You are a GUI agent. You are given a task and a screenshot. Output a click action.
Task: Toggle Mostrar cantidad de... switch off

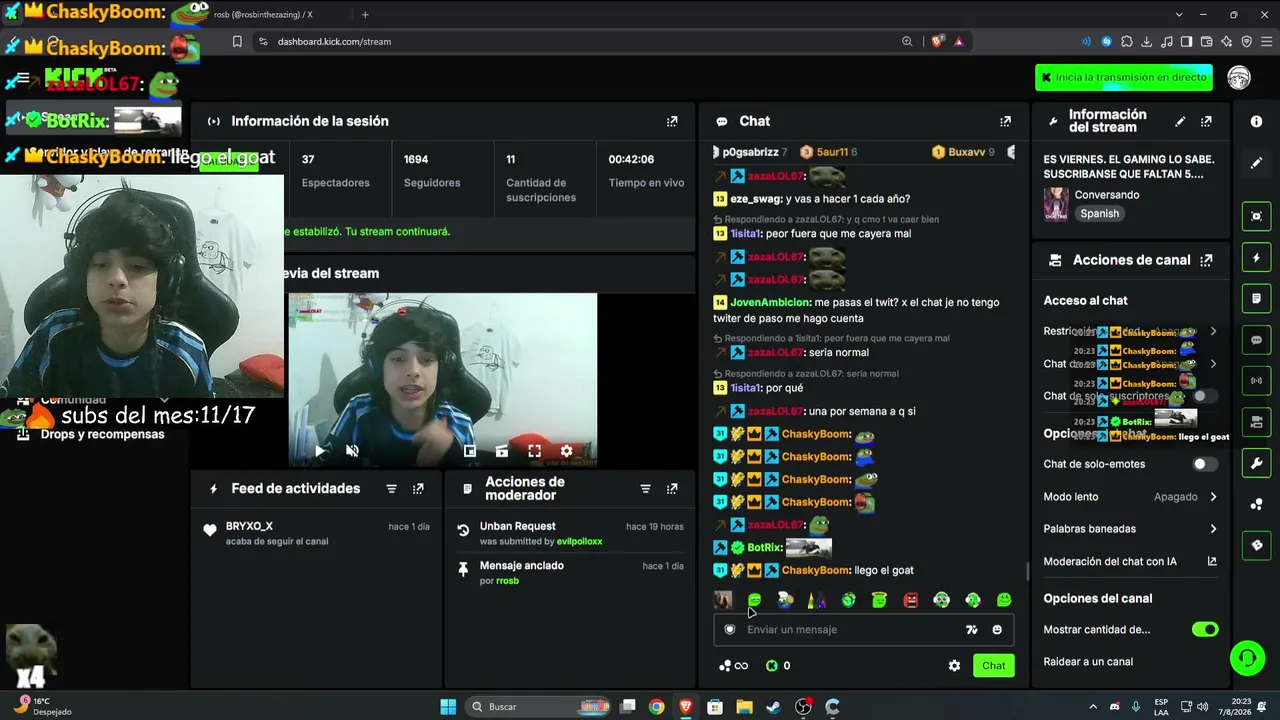click(x=1205, y=630)
